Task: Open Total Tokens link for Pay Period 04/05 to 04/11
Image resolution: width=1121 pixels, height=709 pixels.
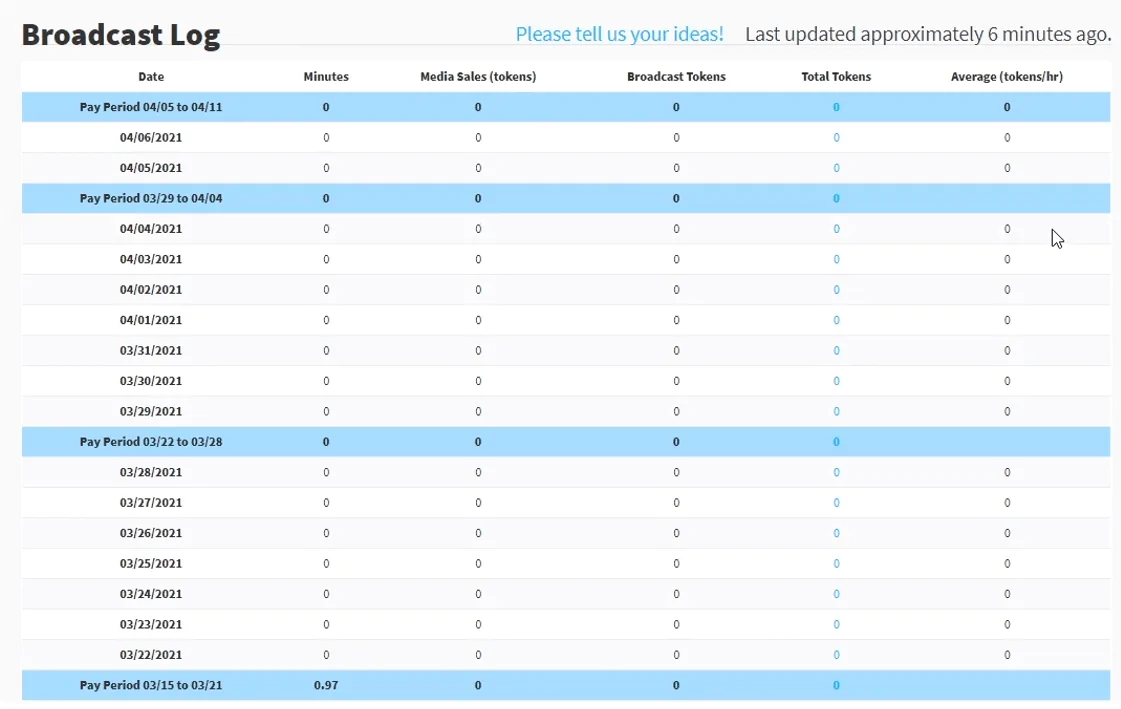Action: coord(836,107)
